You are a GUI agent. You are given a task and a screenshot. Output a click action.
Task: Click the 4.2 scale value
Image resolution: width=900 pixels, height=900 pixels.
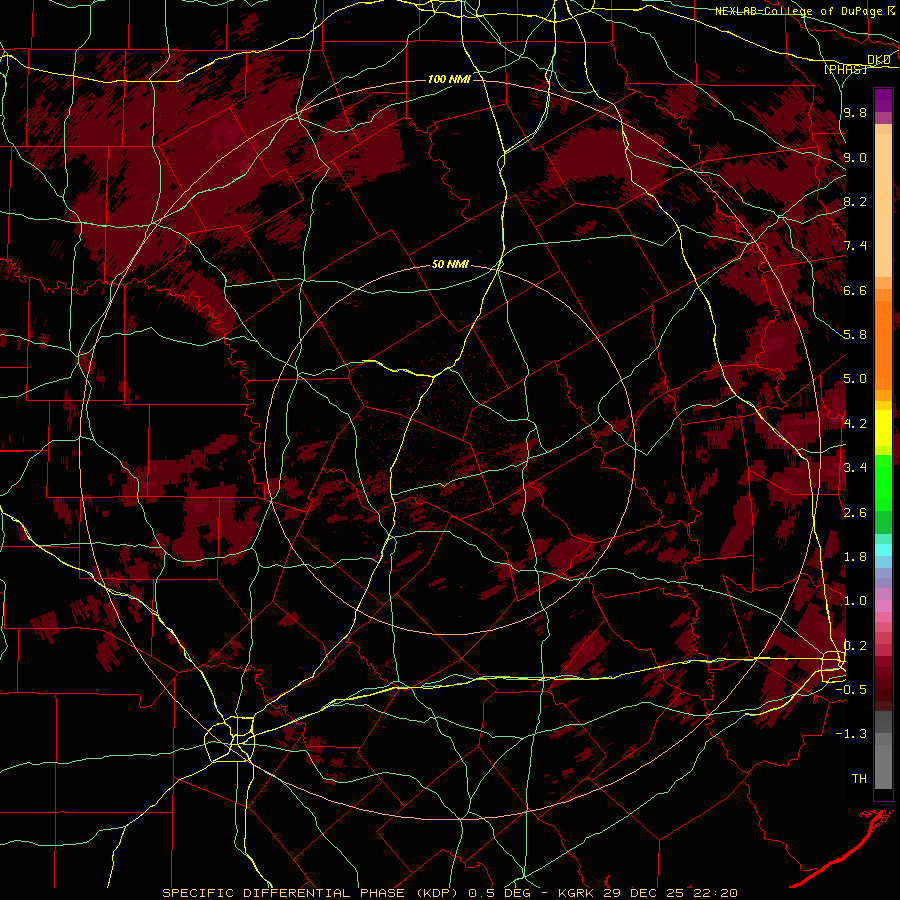coord(855,423)
